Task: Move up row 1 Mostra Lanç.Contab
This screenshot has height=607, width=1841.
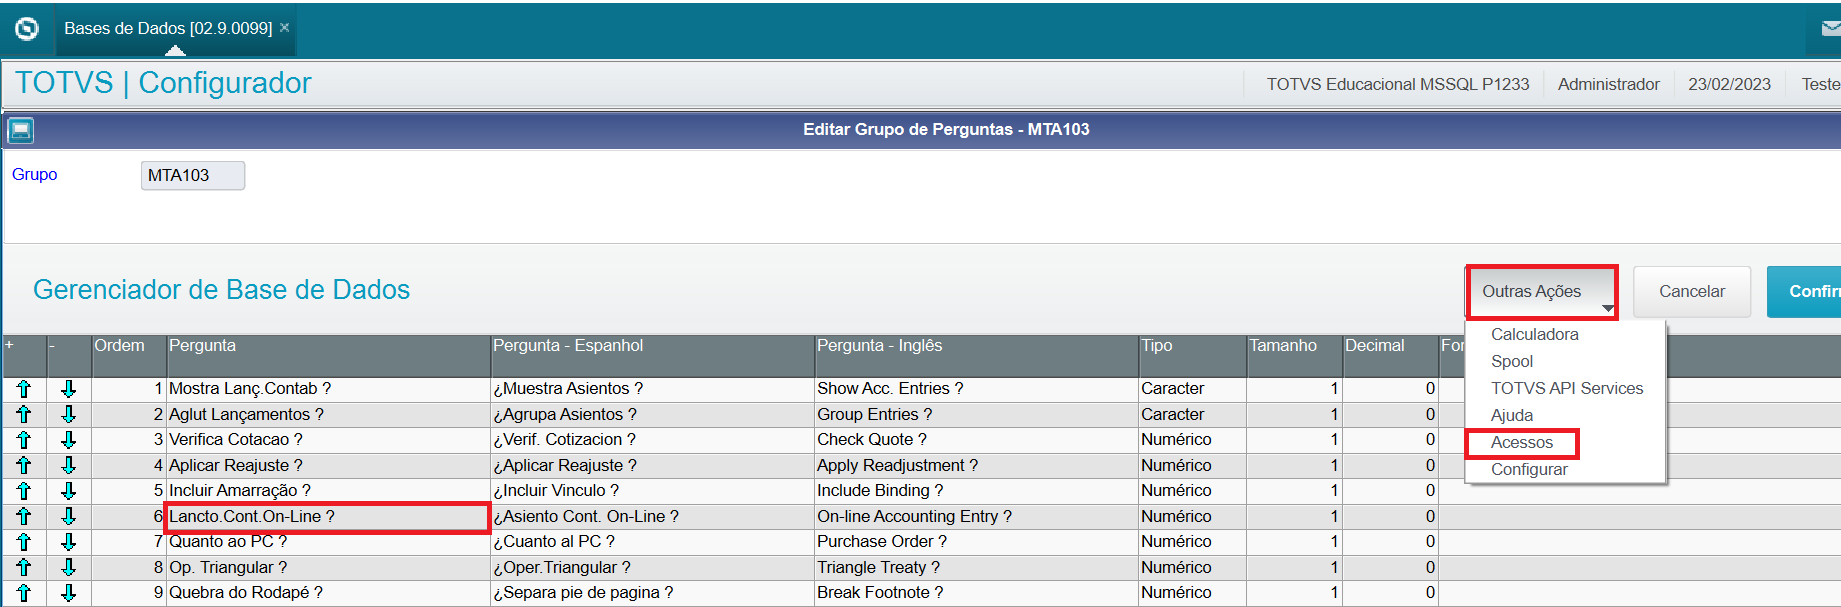Action: [24, 389]
